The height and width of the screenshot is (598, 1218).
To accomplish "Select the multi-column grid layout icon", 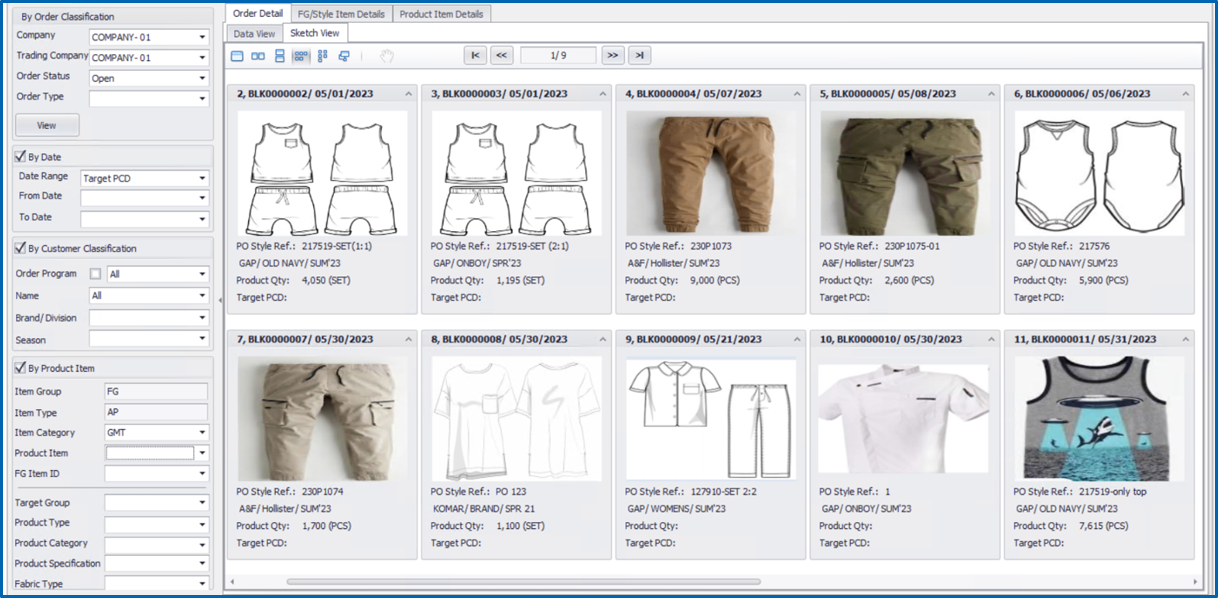I will [300, 56].
